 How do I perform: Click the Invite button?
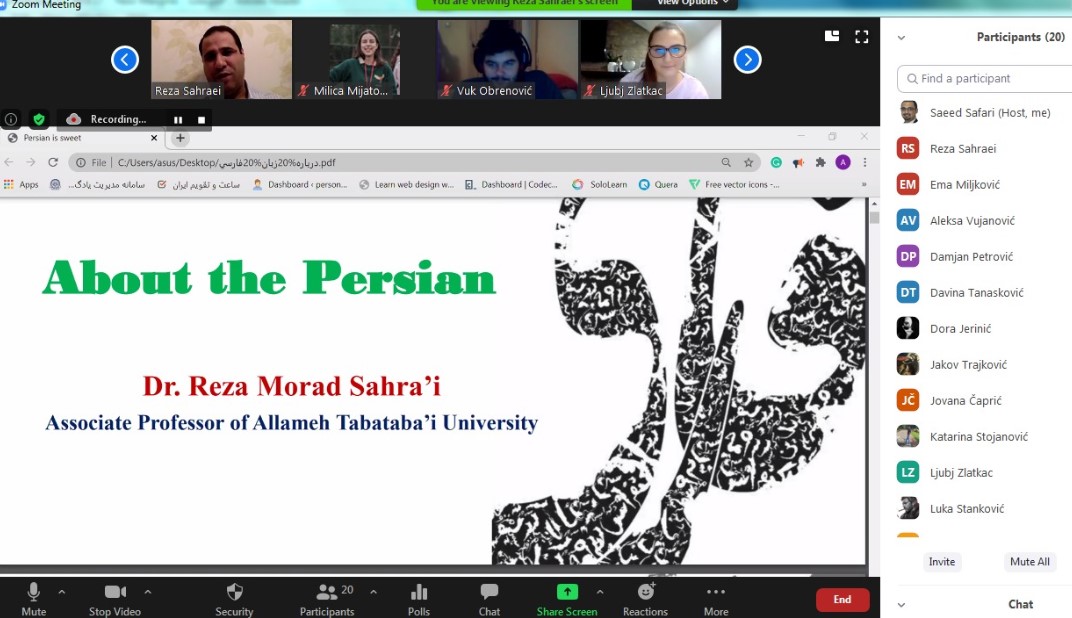pyautogui.click(x=941, y=562)
